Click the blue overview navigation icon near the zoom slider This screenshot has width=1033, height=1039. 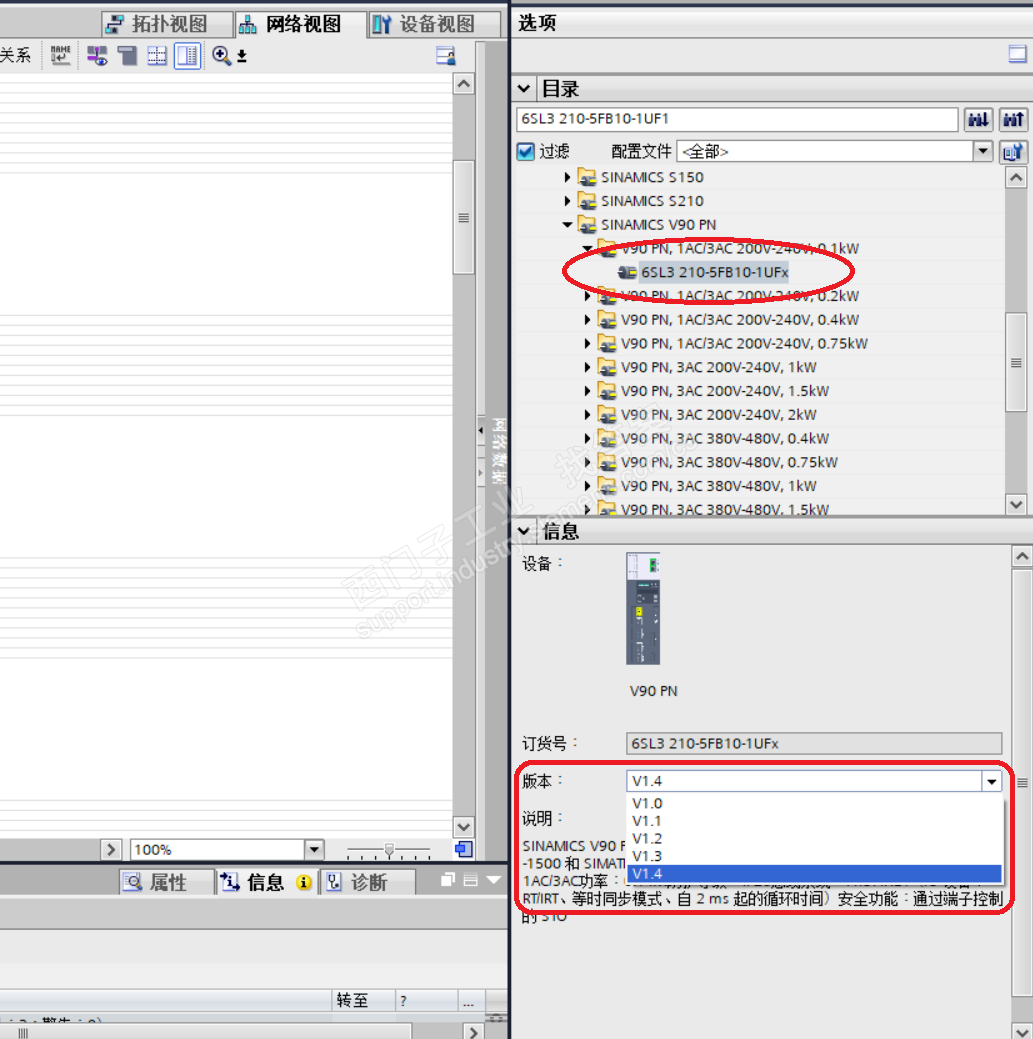click(x=464, y=849)
